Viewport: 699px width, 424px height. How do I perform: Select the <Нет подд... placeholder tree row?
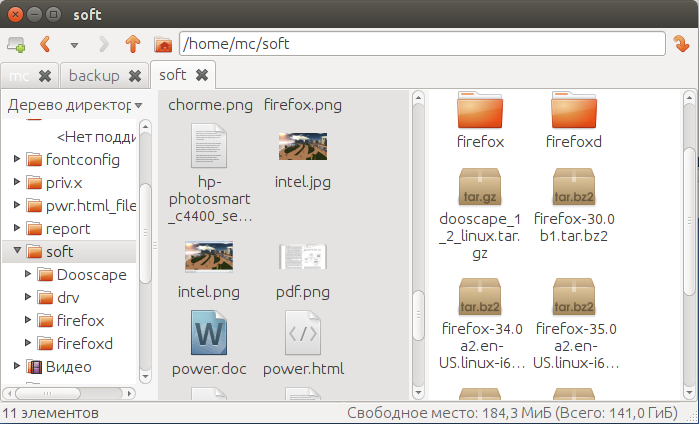[x=96, y=137]
